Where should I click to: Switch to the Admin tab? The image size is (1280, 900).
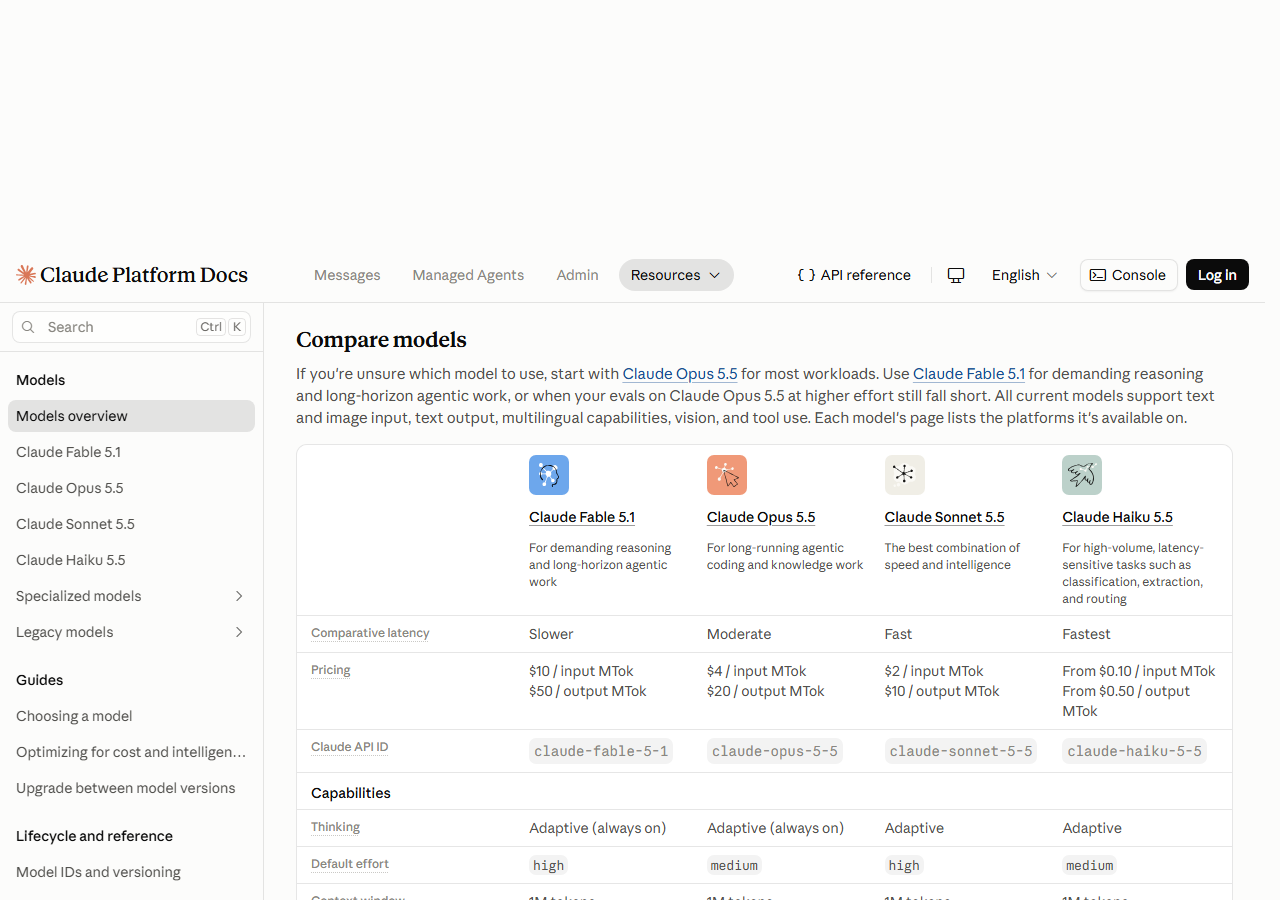click(578, 275)
